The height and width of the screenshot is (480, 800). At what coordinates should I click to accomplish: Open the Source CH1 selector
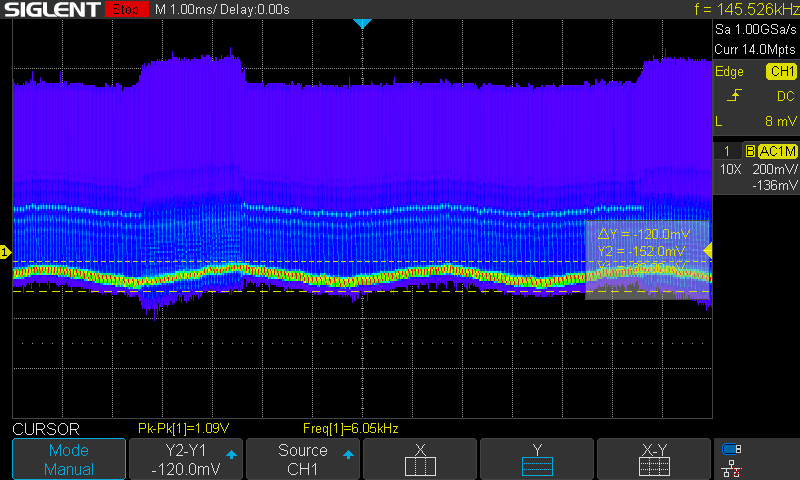[303, 460]
